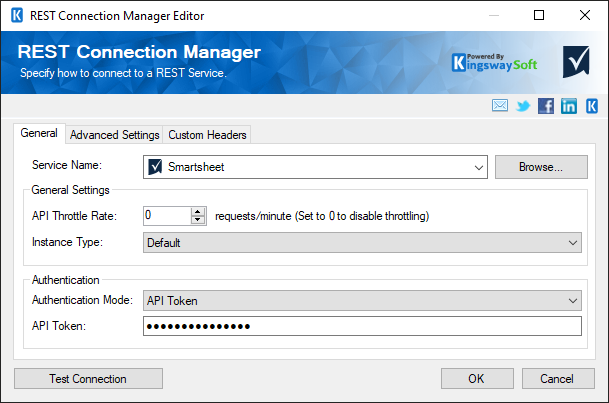This screenshot has height=403, width=609.
Task: Click into the API Throttle Rate field
Action: click(x=167, y=215)
